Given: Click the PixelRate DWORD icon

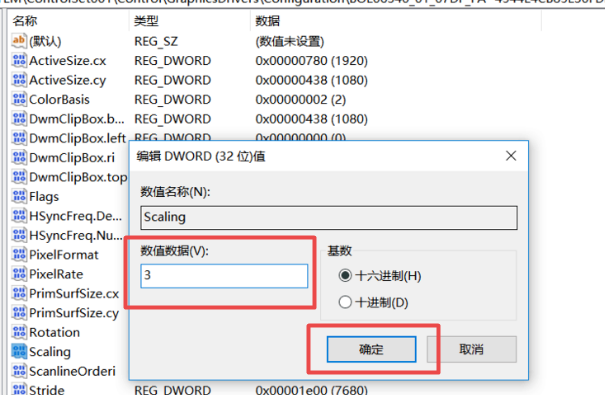Looking at the screenshot, I should (x=19, y=273).
